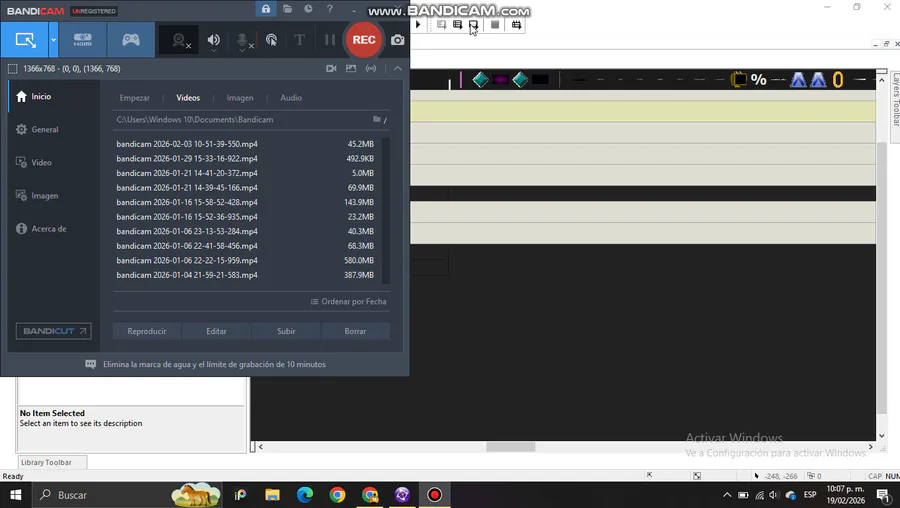The image size is (900, 508).
Task: Click the dashed rectangle area selection icon
Action: click(12, 69)
